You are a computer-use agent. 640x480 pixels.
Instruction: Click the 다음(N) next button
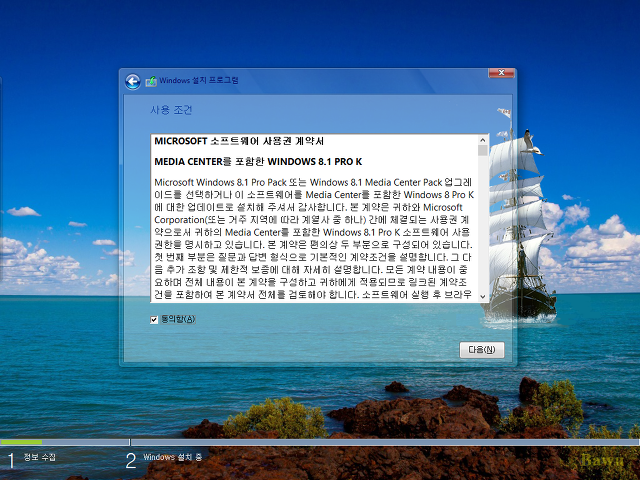click(482, 350)
